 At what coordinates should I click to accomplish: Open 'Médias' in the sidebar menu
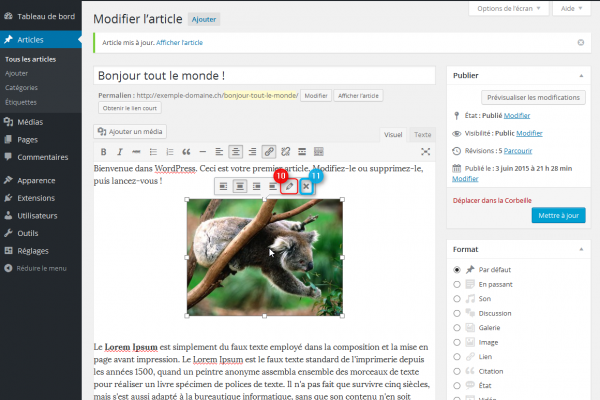(30, 122)
